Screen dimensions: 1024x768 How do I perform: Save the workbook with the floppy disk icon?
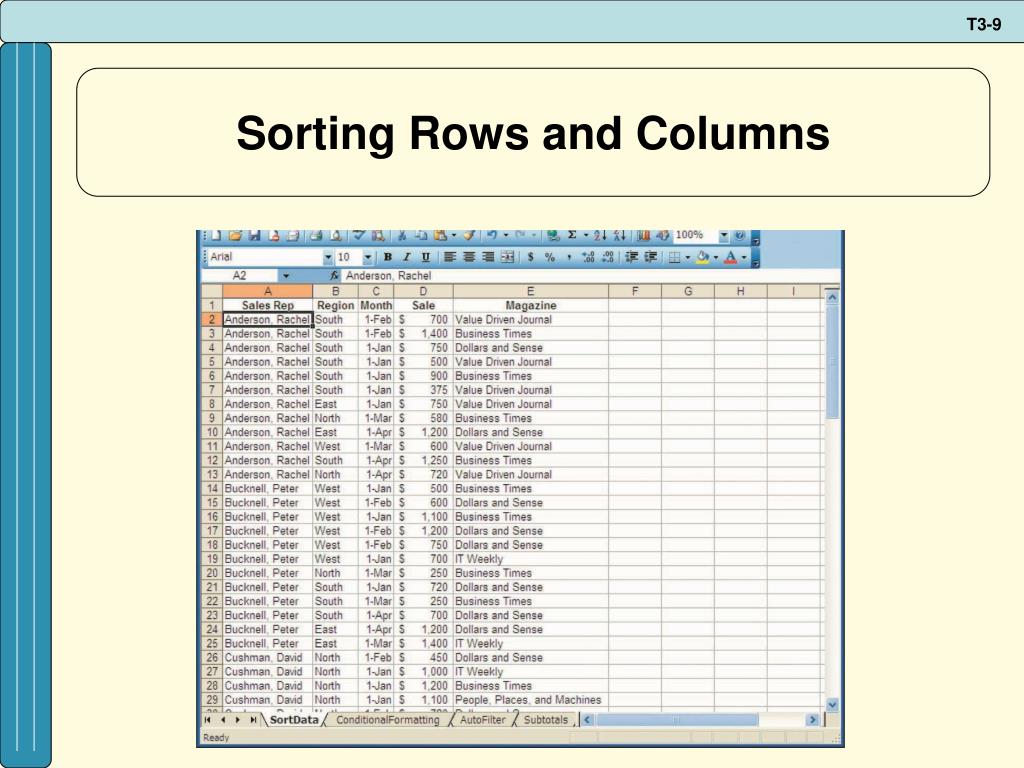click(254, 236)
